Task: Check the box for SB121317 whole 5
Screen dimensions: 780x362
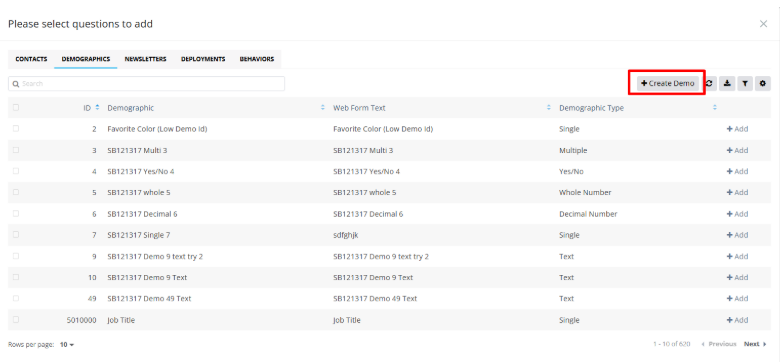Action: click(x=16, y=192)
